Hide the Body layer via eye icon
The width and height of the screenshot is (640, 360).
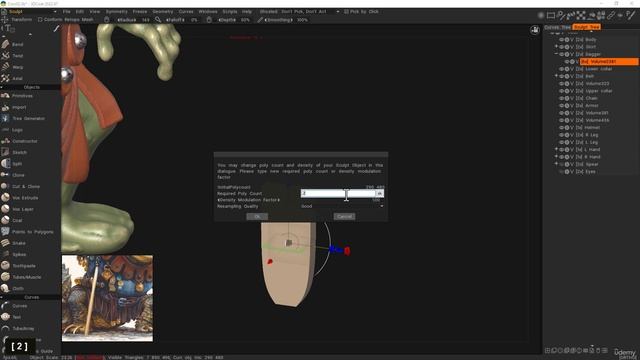561,40
